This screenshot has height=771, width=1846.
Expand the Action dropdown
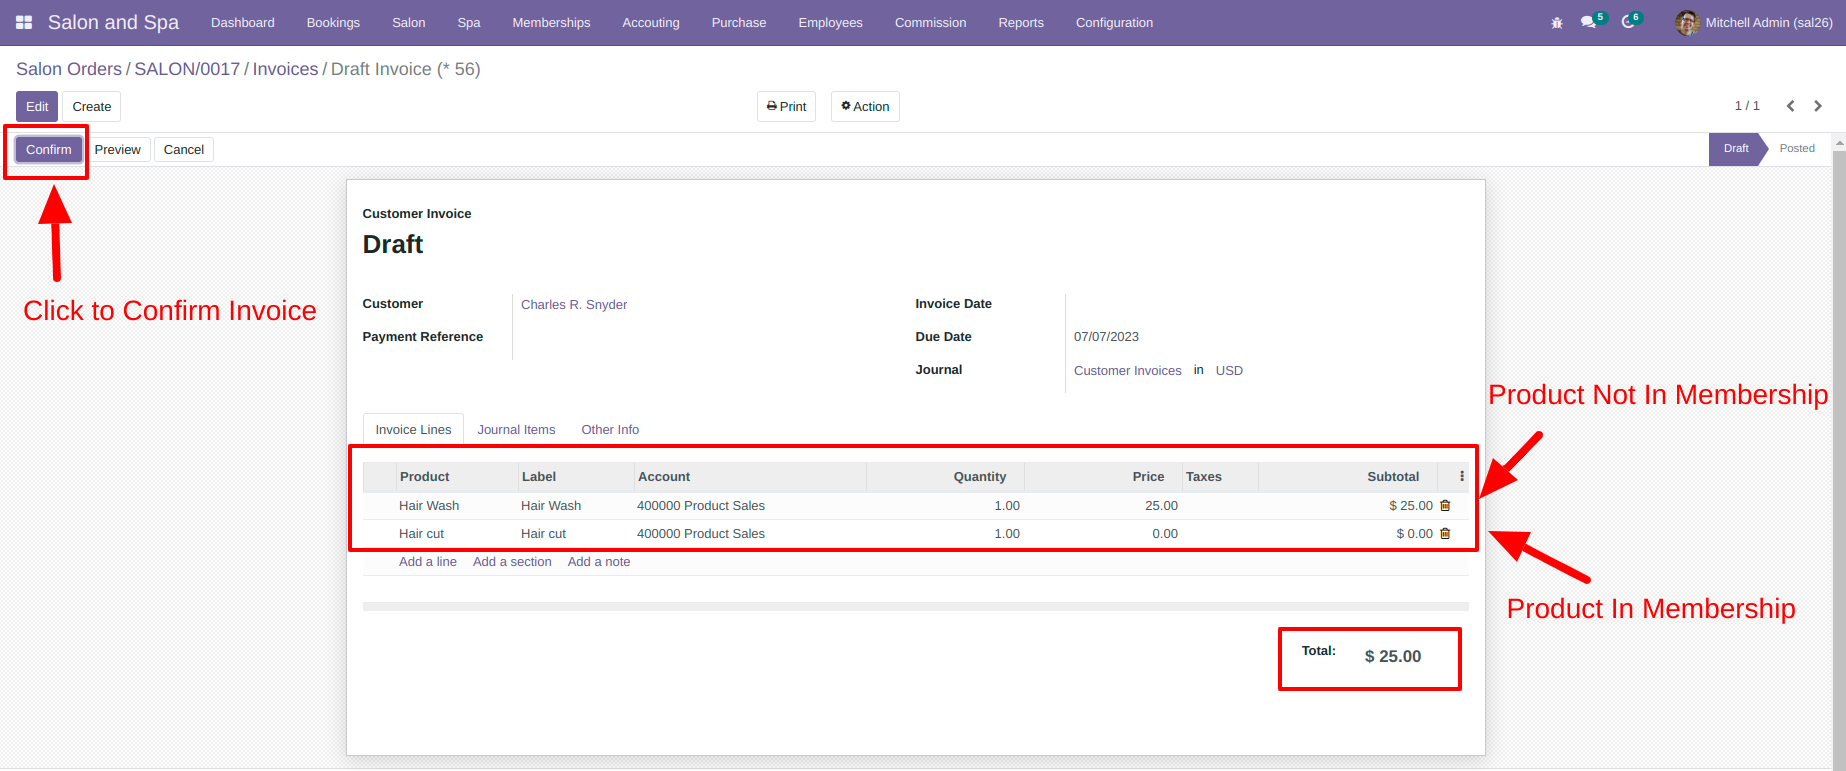pos(865,107)
